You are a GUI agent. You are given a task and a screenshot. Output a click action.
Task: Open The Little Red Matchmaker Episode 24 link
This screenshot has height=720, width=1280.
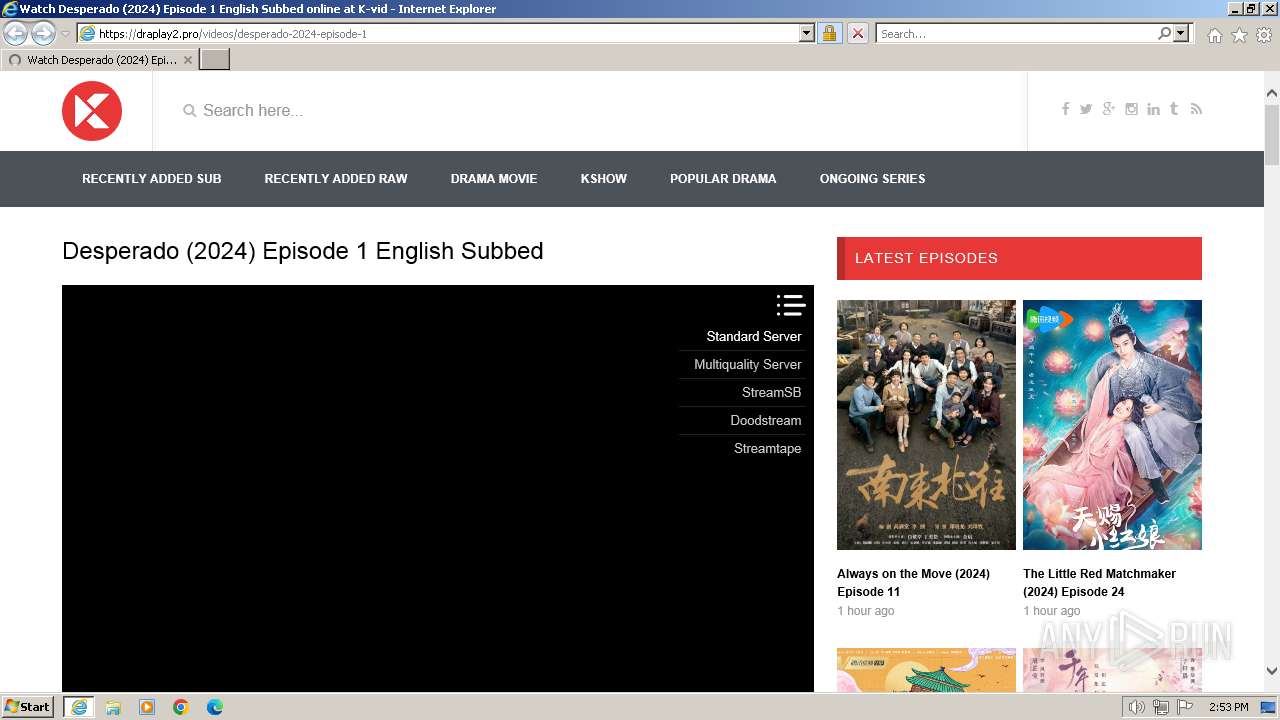(1099, 583)
